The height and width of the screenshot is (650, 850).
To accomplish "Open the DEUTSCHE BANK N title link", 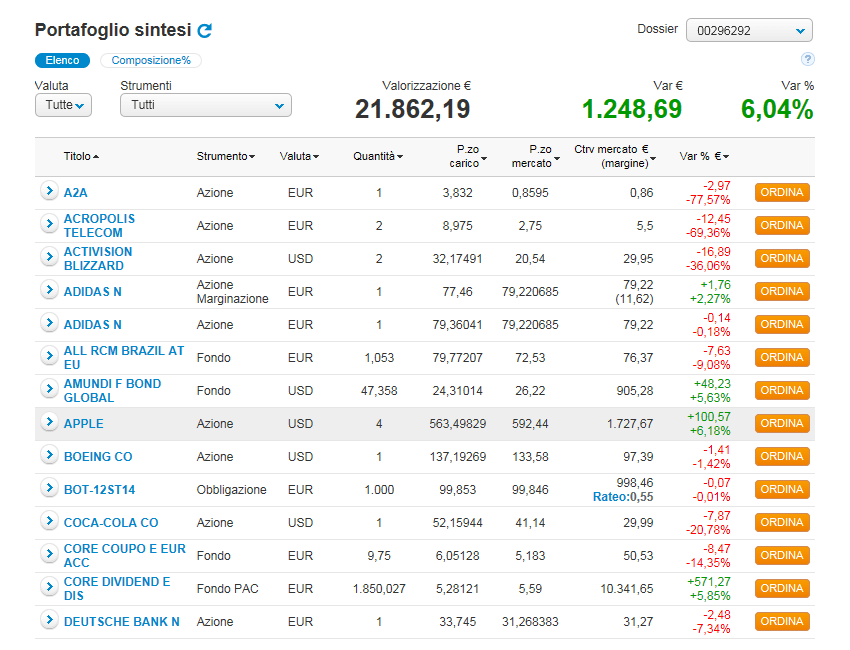I will (x=121, y=622).
